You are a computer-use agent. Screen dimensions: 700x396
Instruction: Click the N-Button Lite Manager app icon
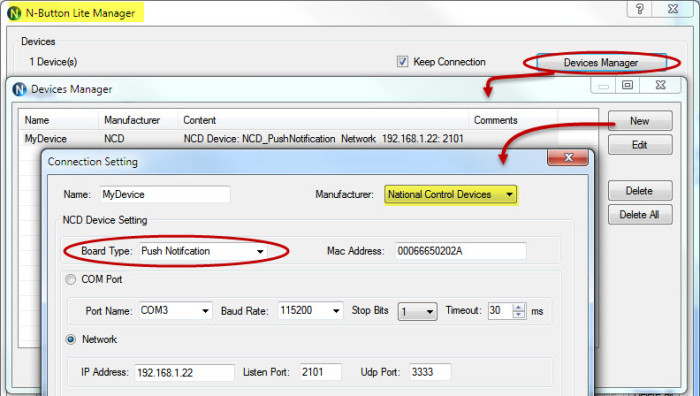pyautogui.click(x=15, y=13)
